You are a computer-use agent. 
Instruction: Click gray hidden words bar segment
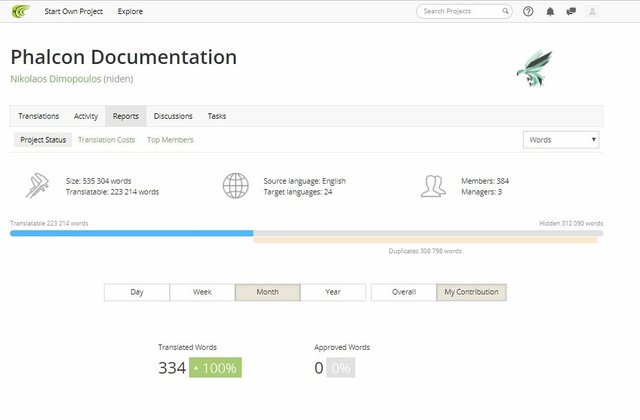click(428, 233)
